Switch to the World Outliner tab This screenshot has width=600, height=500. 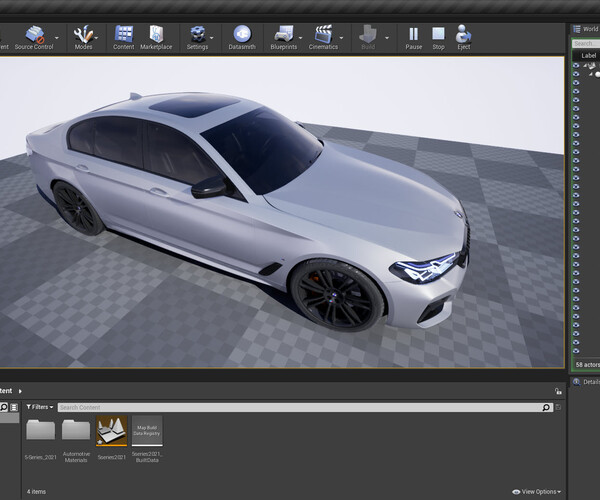click(587, 29)
